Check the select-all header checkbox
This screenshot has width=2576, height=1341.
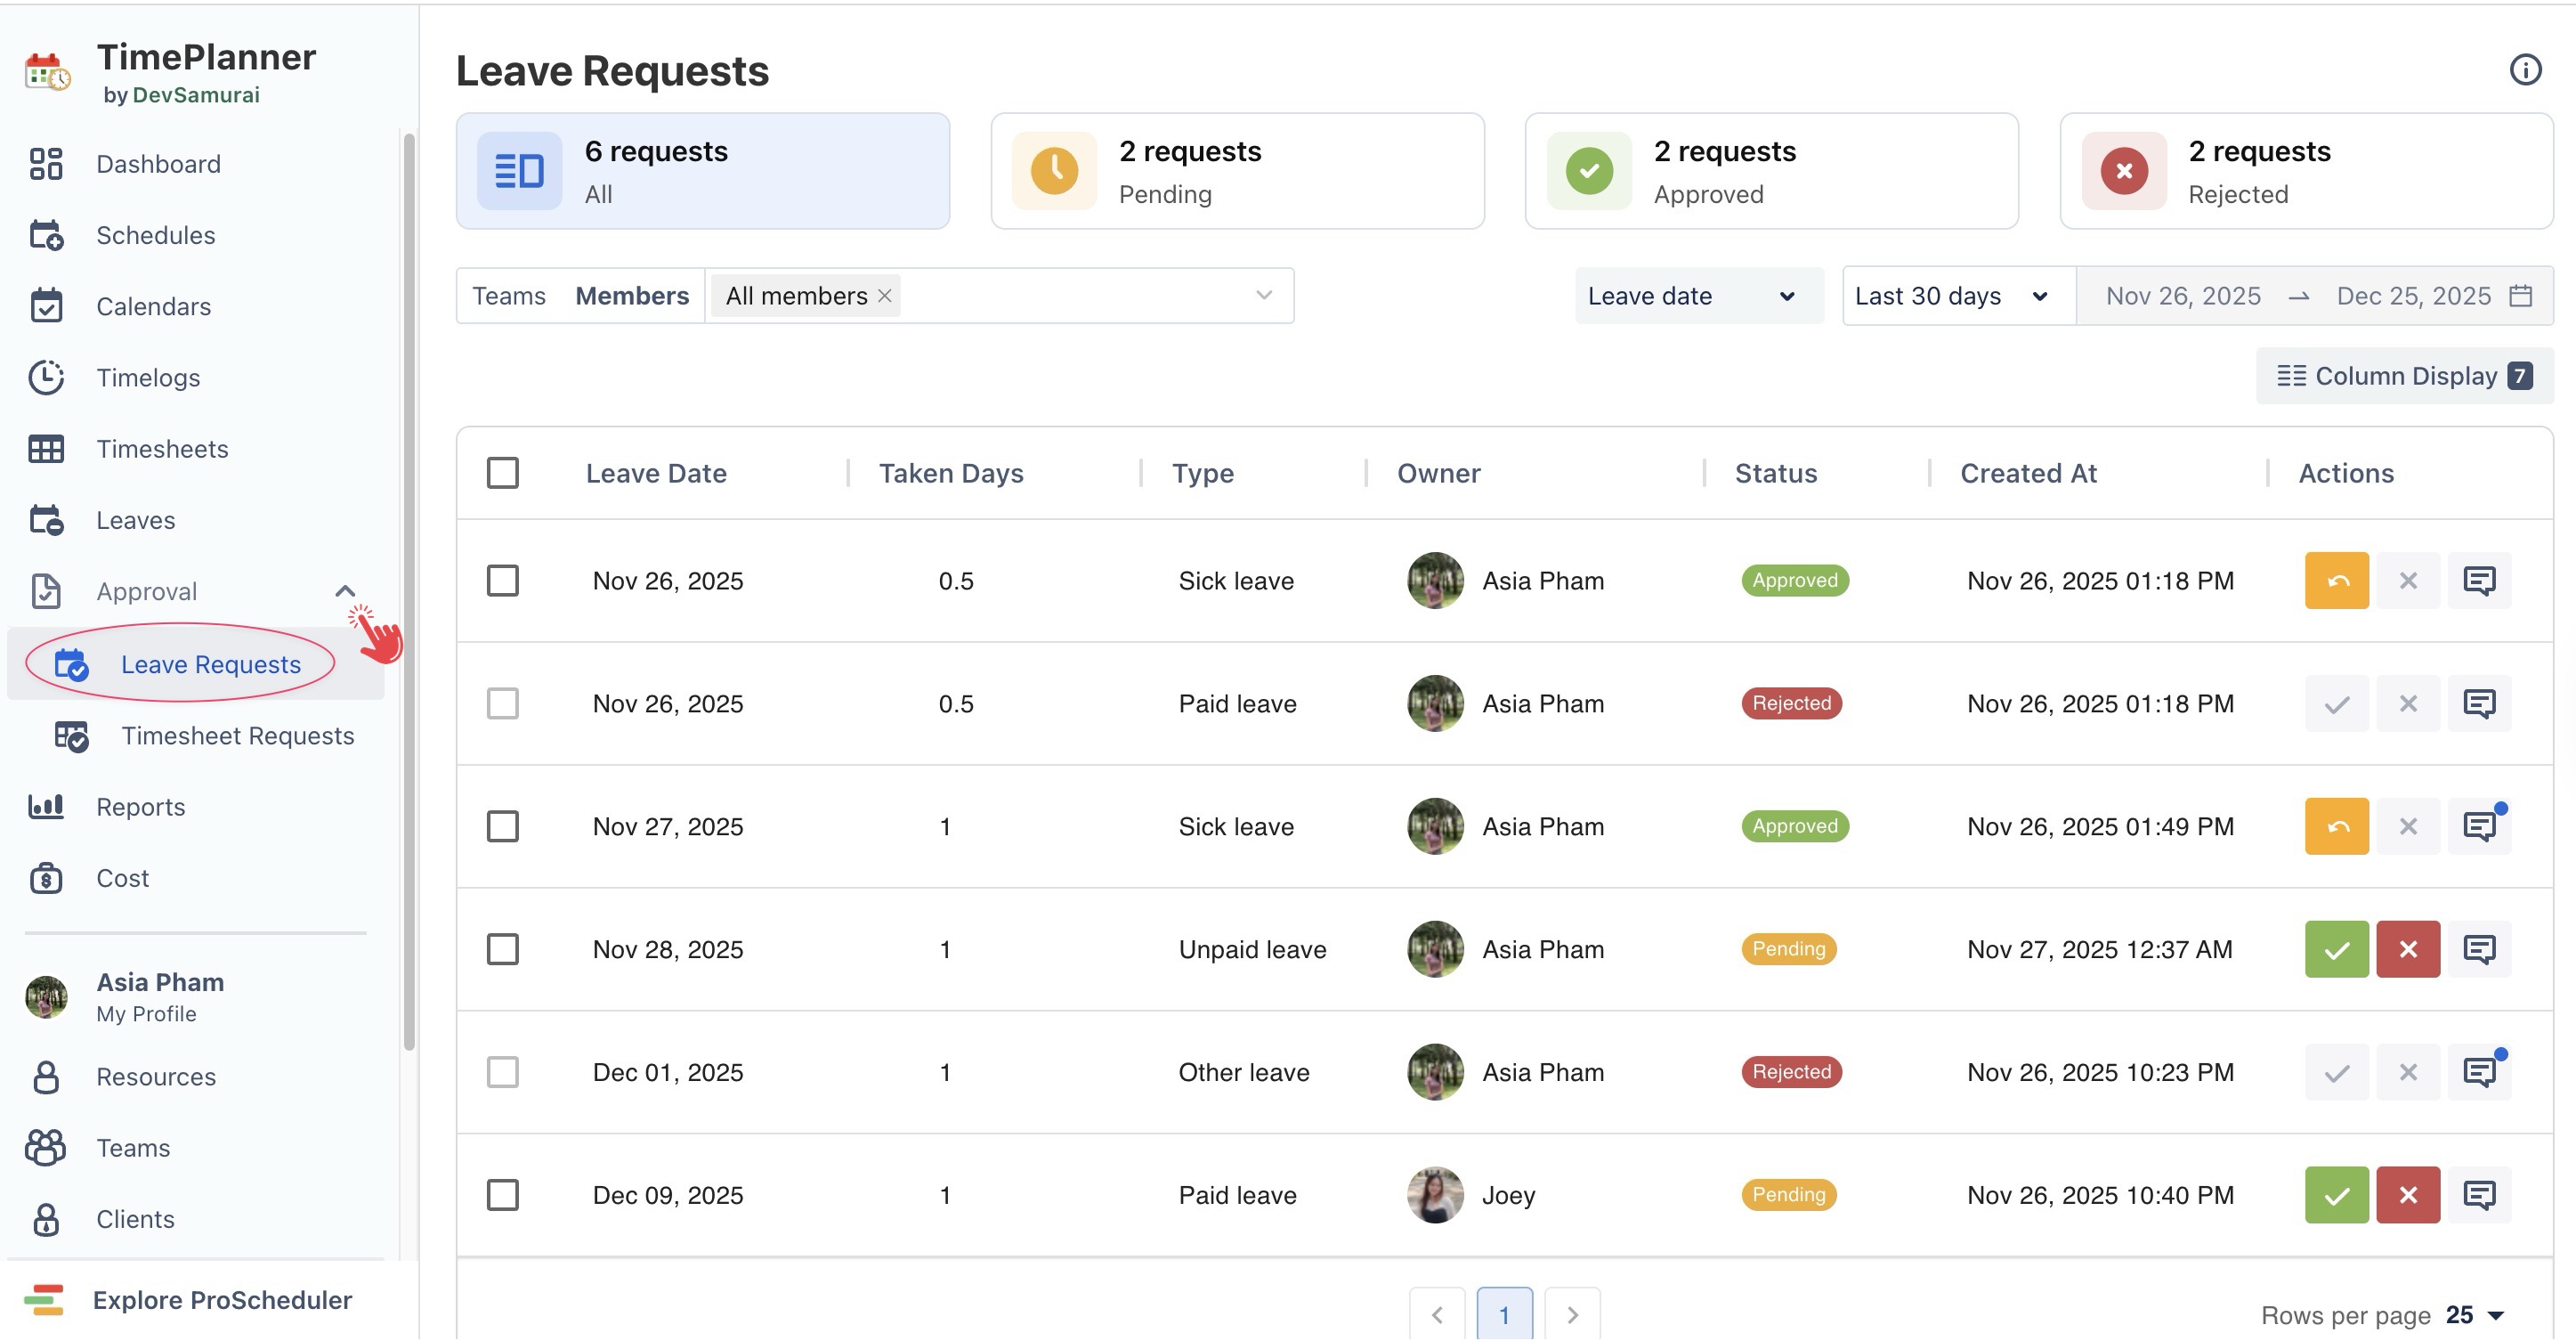click(502, 473)
